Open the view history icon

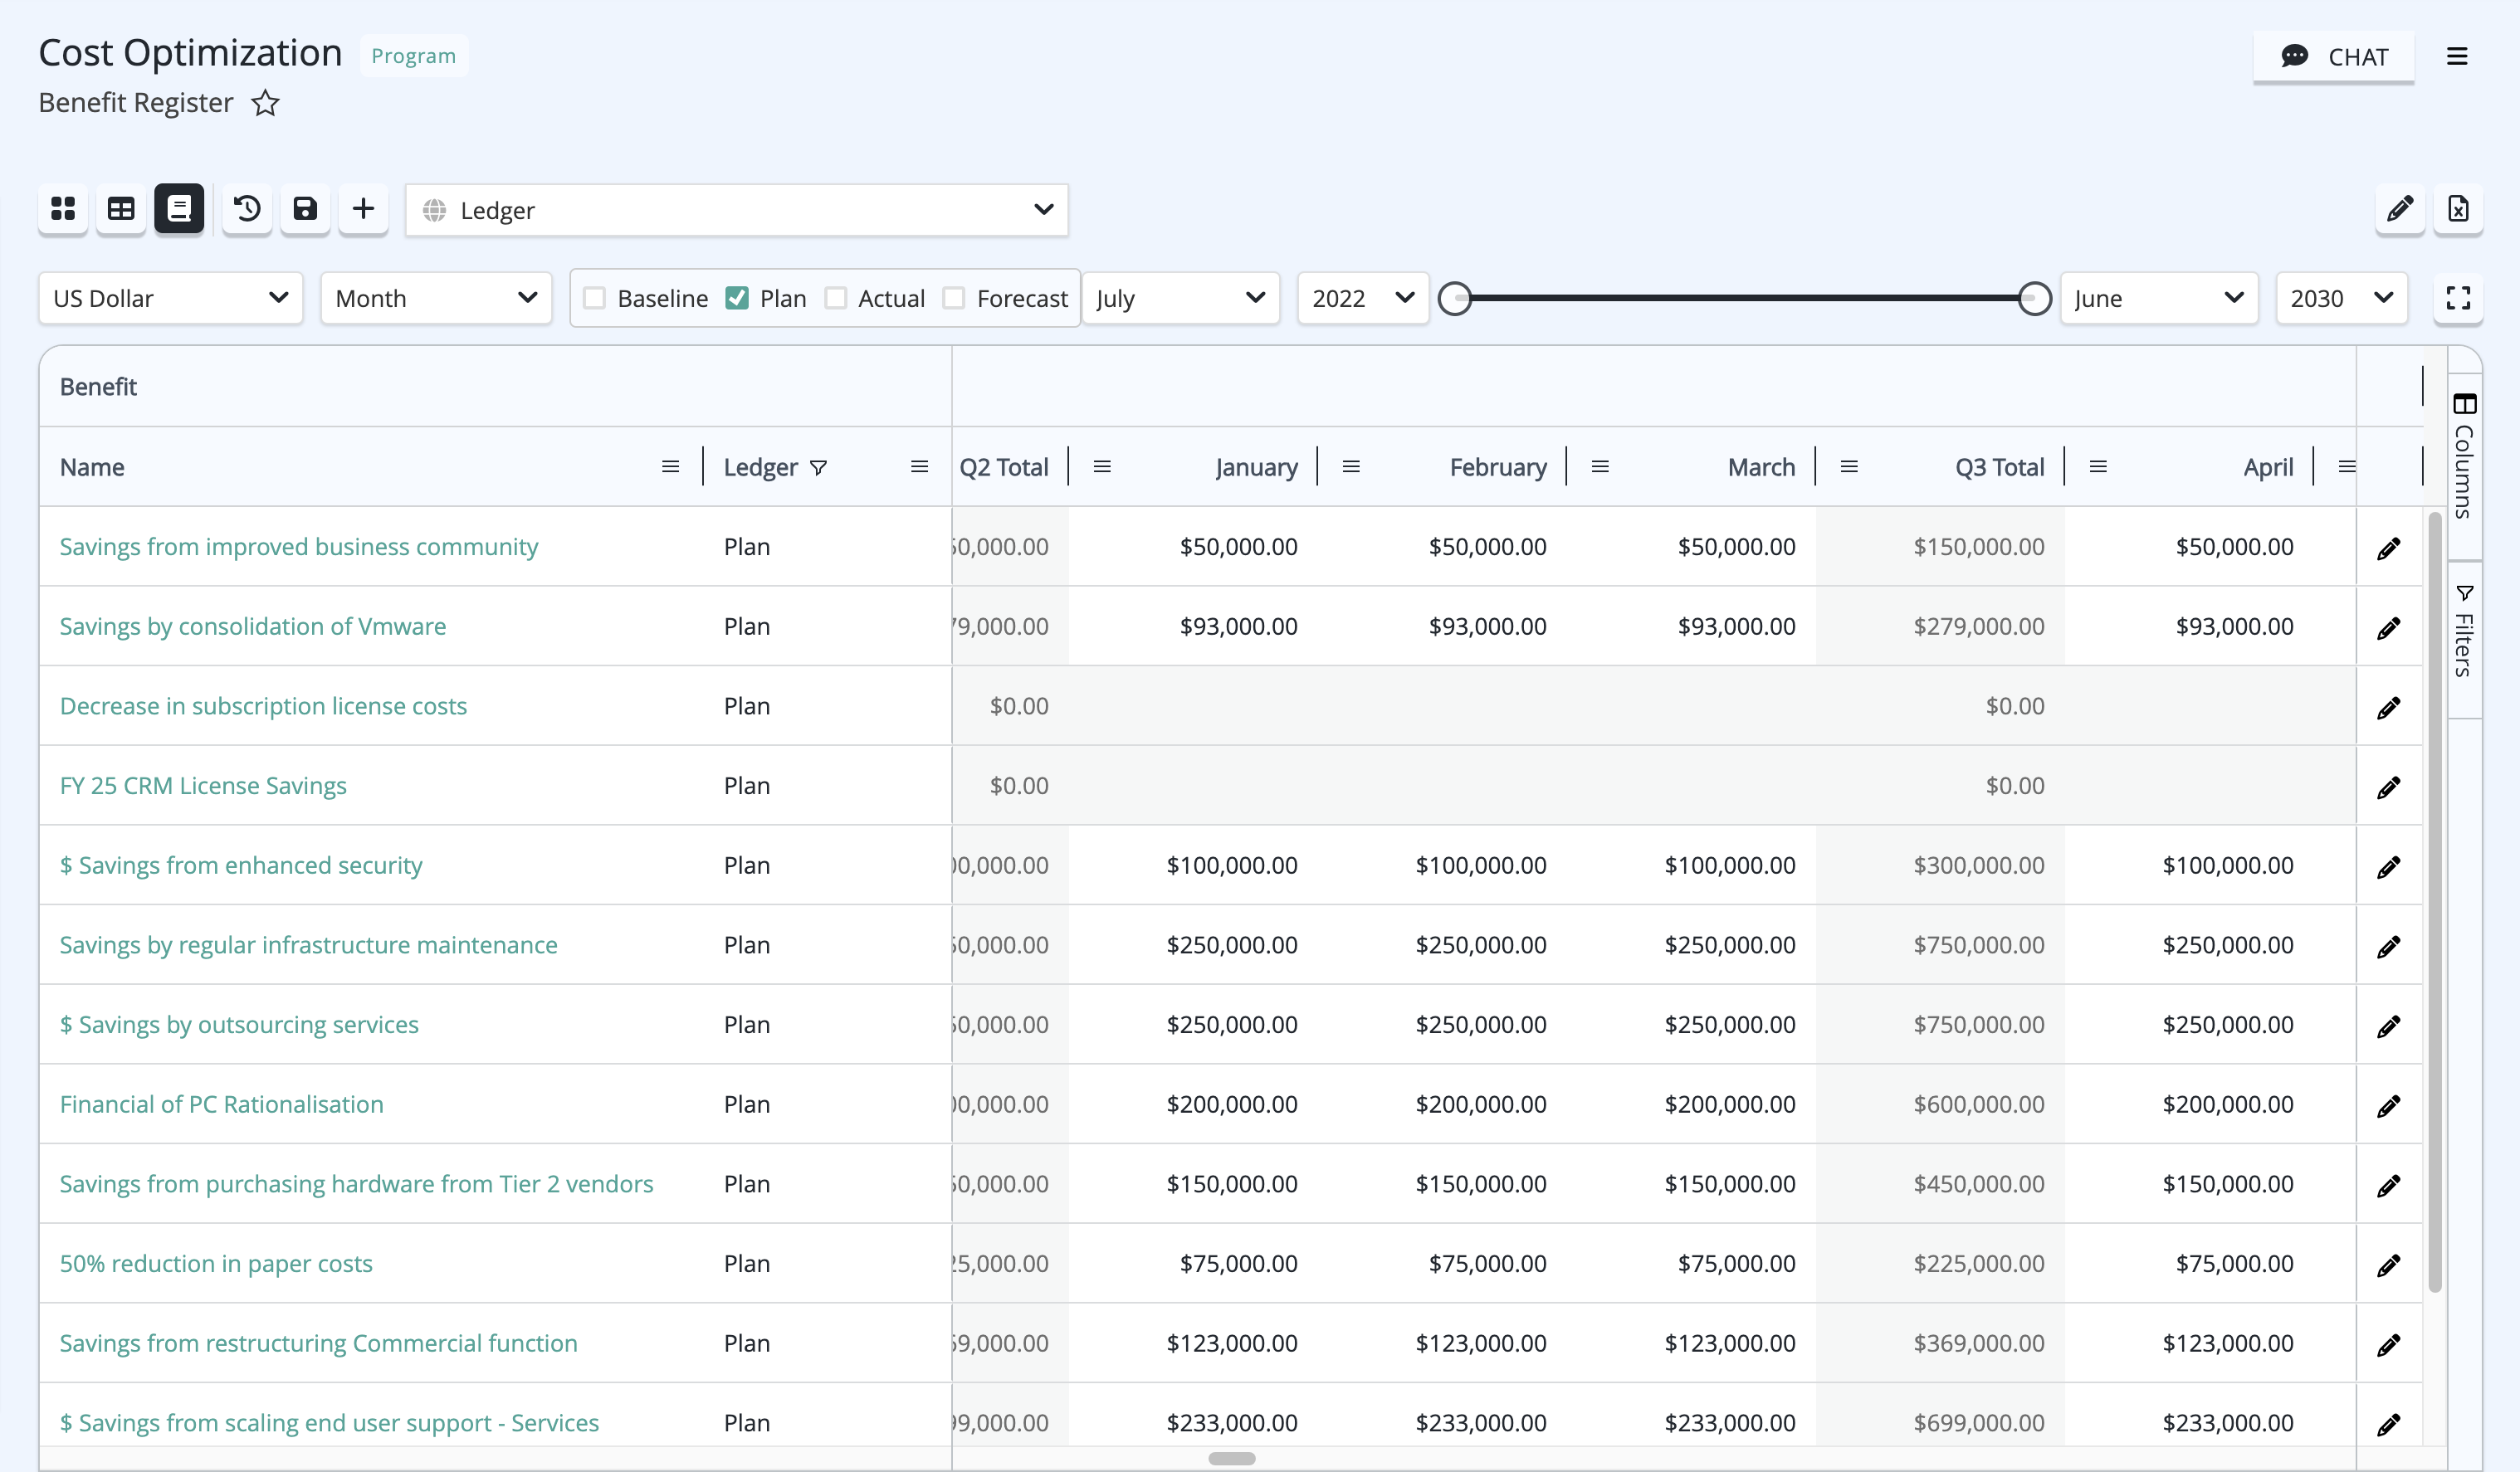click(x=247, y=209)
